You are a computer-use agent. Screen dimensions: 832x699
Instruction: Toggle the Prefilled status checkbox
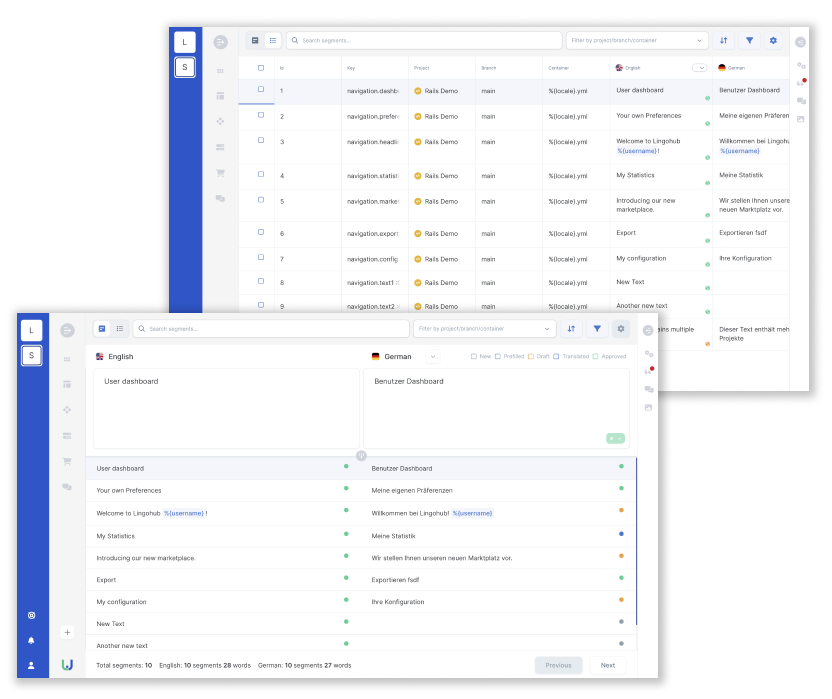(x=498, y=357)
